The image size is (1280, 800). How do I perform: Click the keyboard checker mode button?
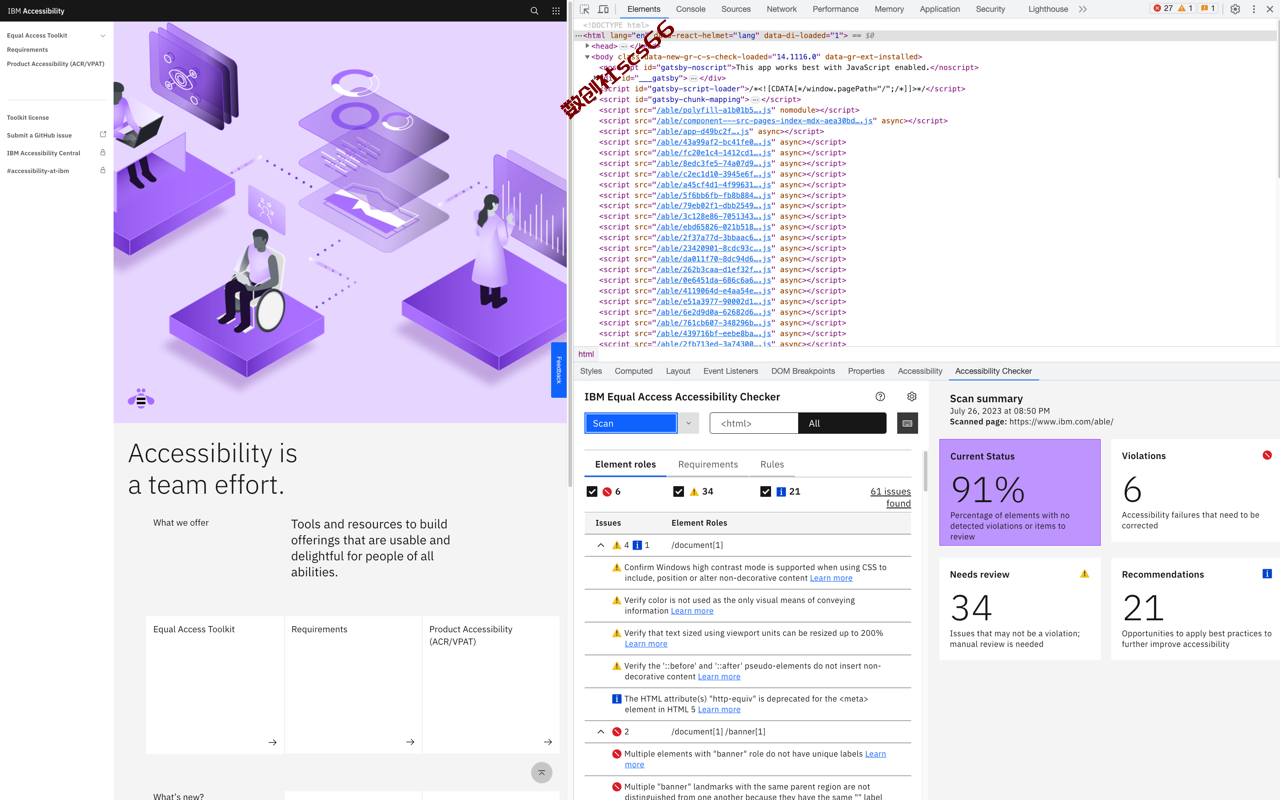(x=907, y=423)
